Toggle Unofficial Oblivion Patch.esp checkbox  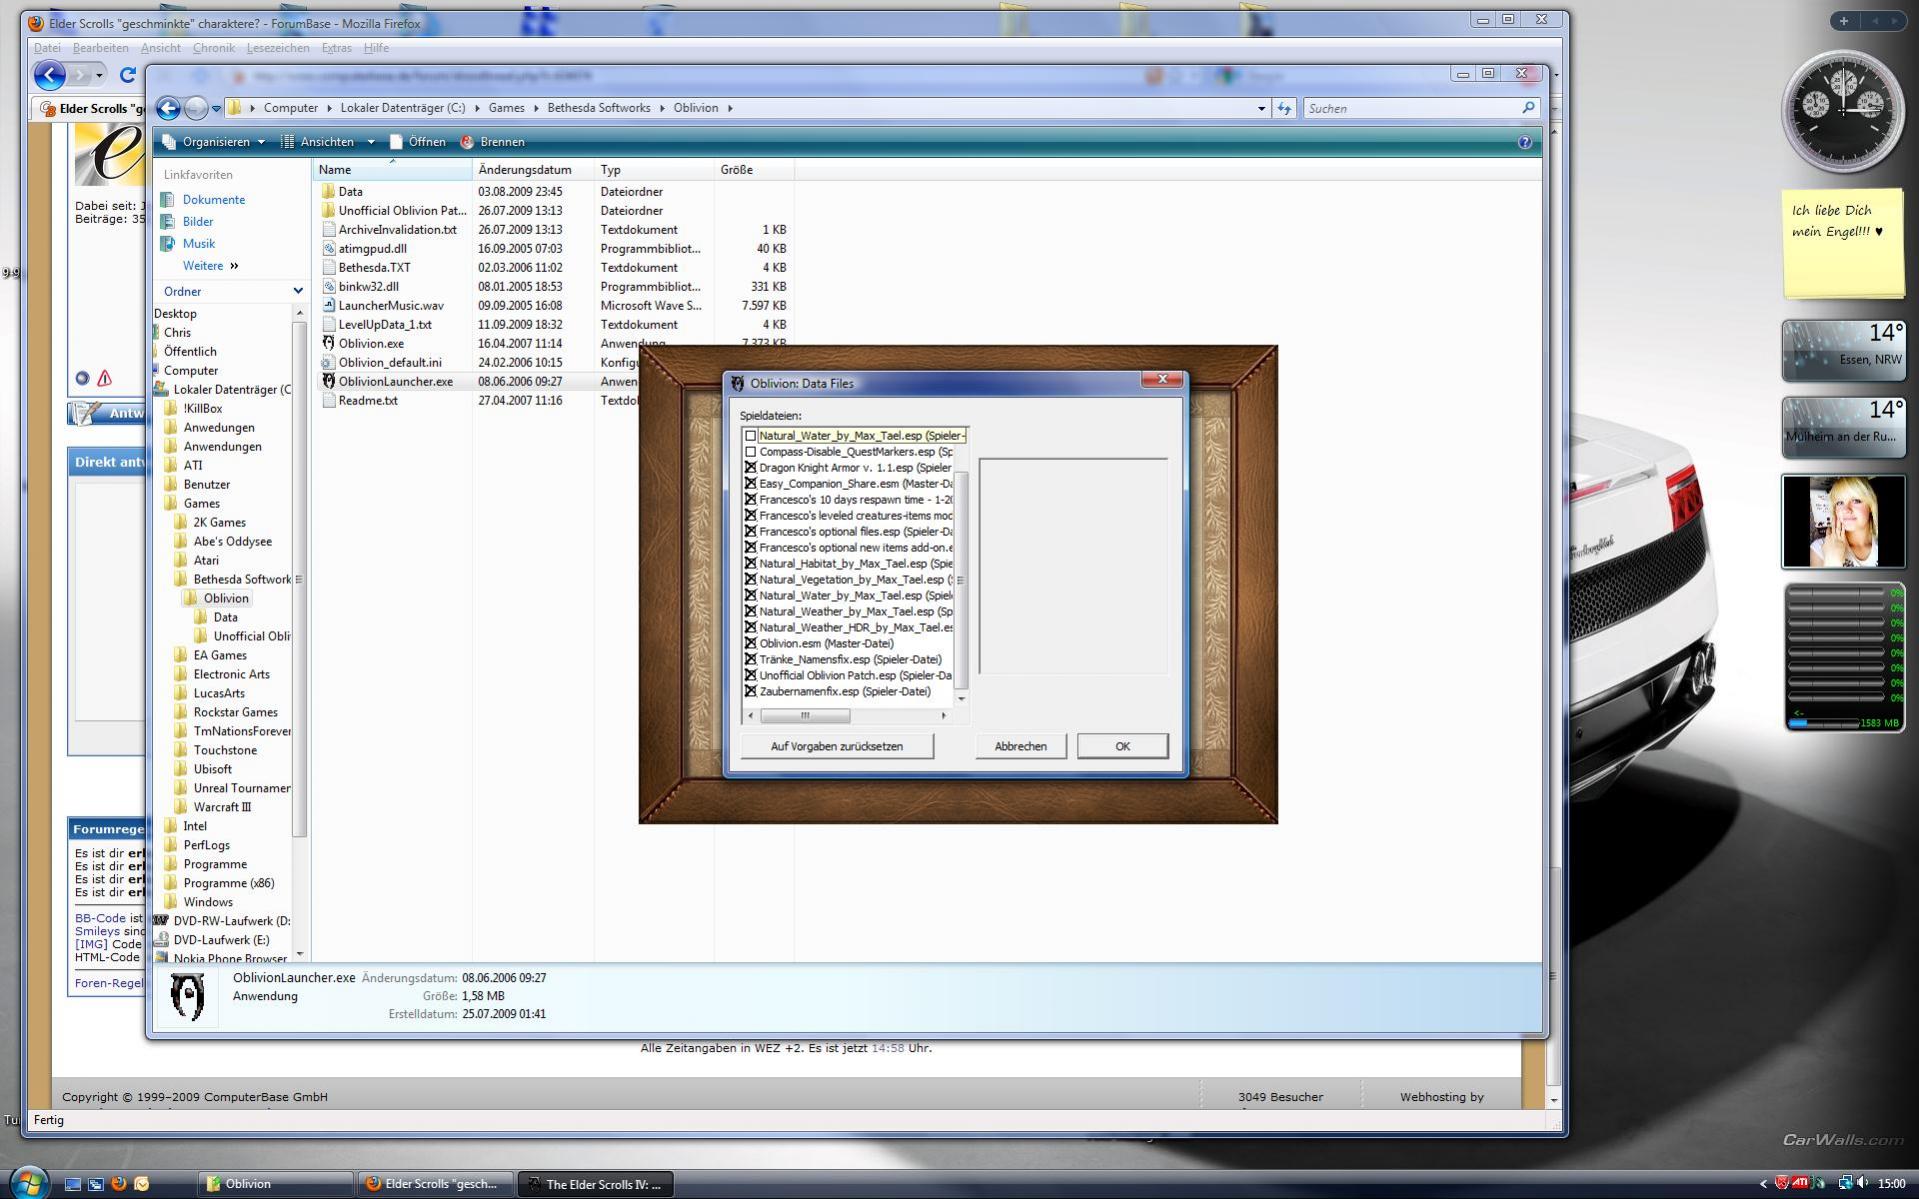(x=750, y=676)
